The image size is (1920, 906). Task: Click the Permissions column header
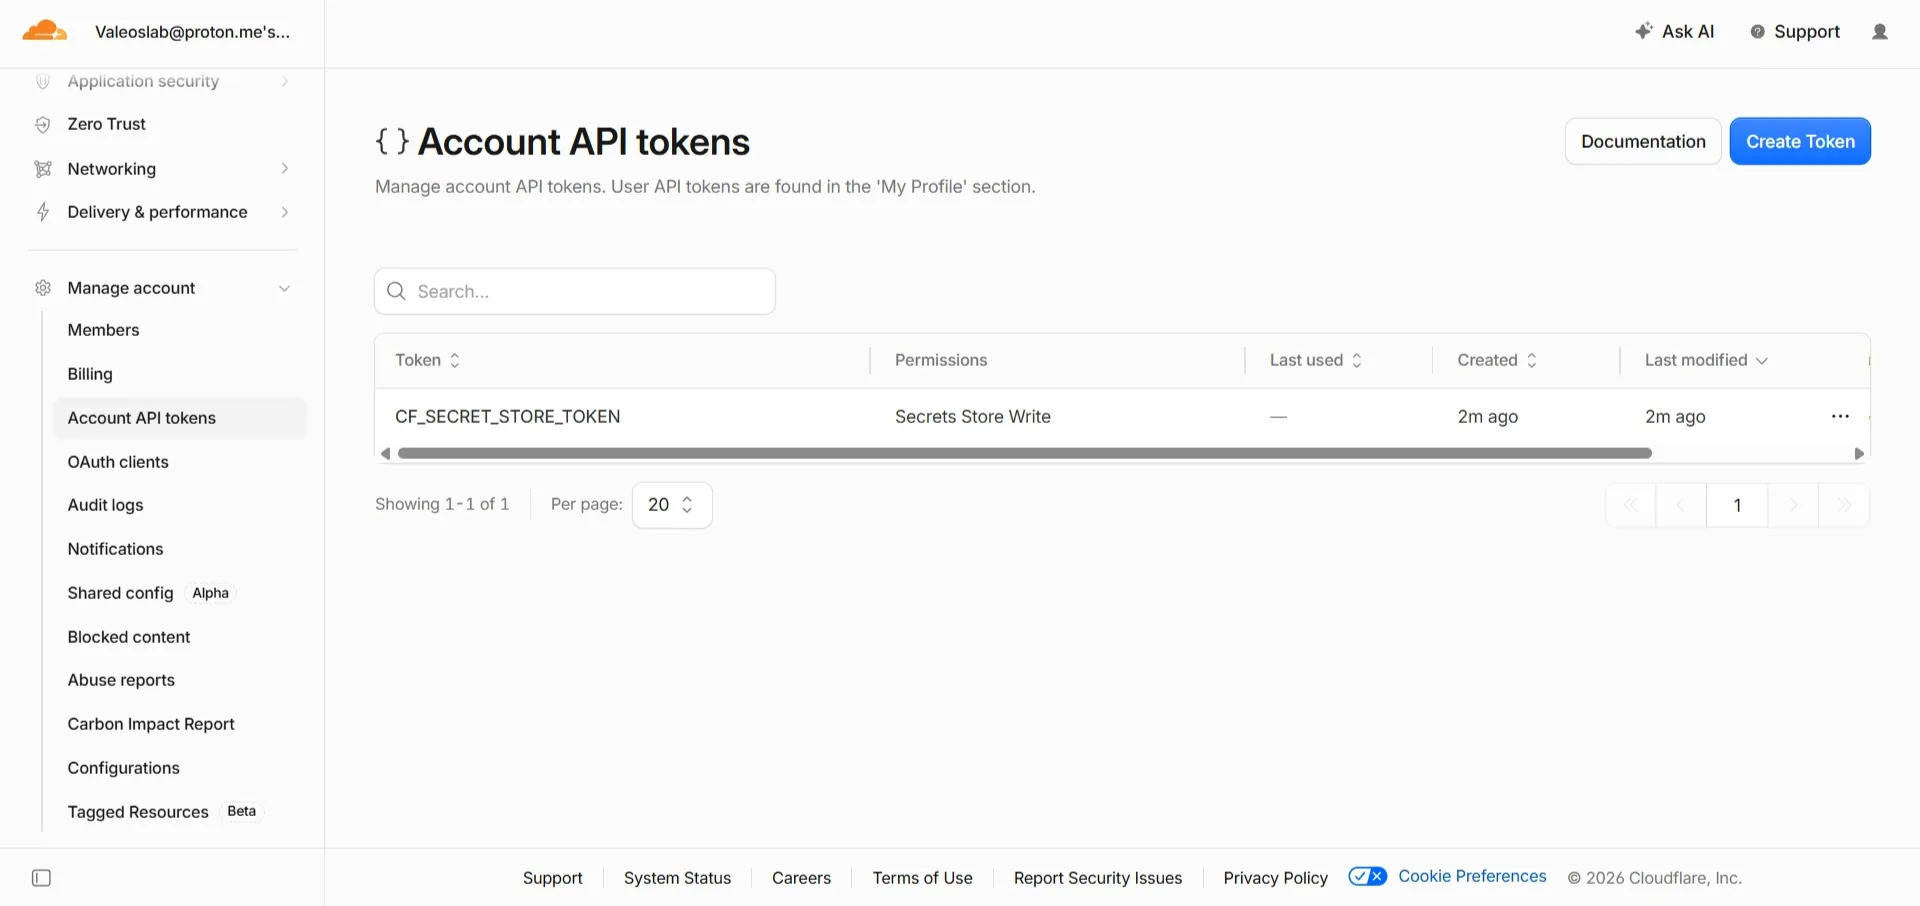click(941, 360)
